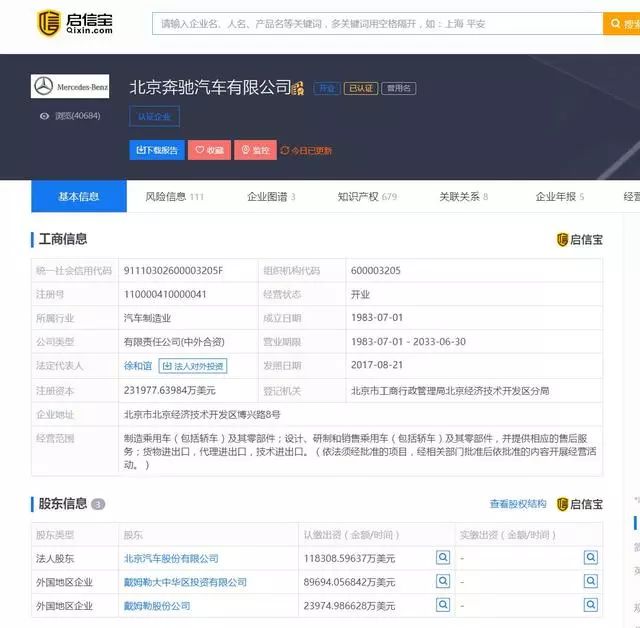The width and height of the screenshot is (640, 628).
Task: Open shareholder 戴姆勒大中华区投资有限公司 link
Action: (185, 582)
